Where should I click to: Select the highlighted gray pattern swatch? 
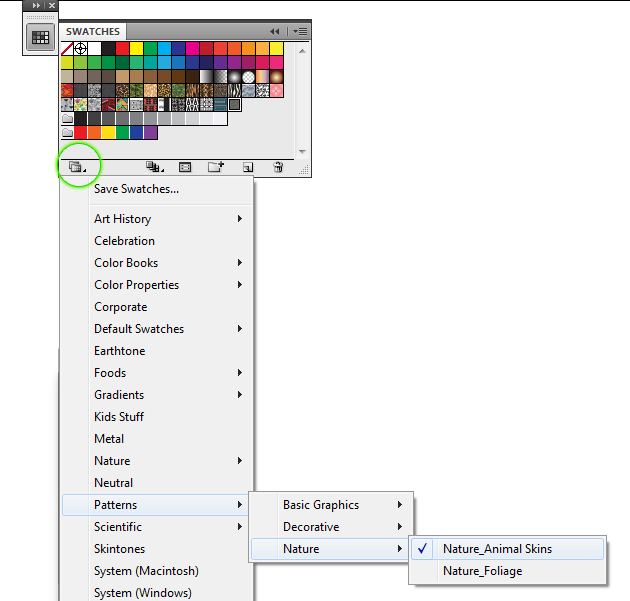pos(235,105)
